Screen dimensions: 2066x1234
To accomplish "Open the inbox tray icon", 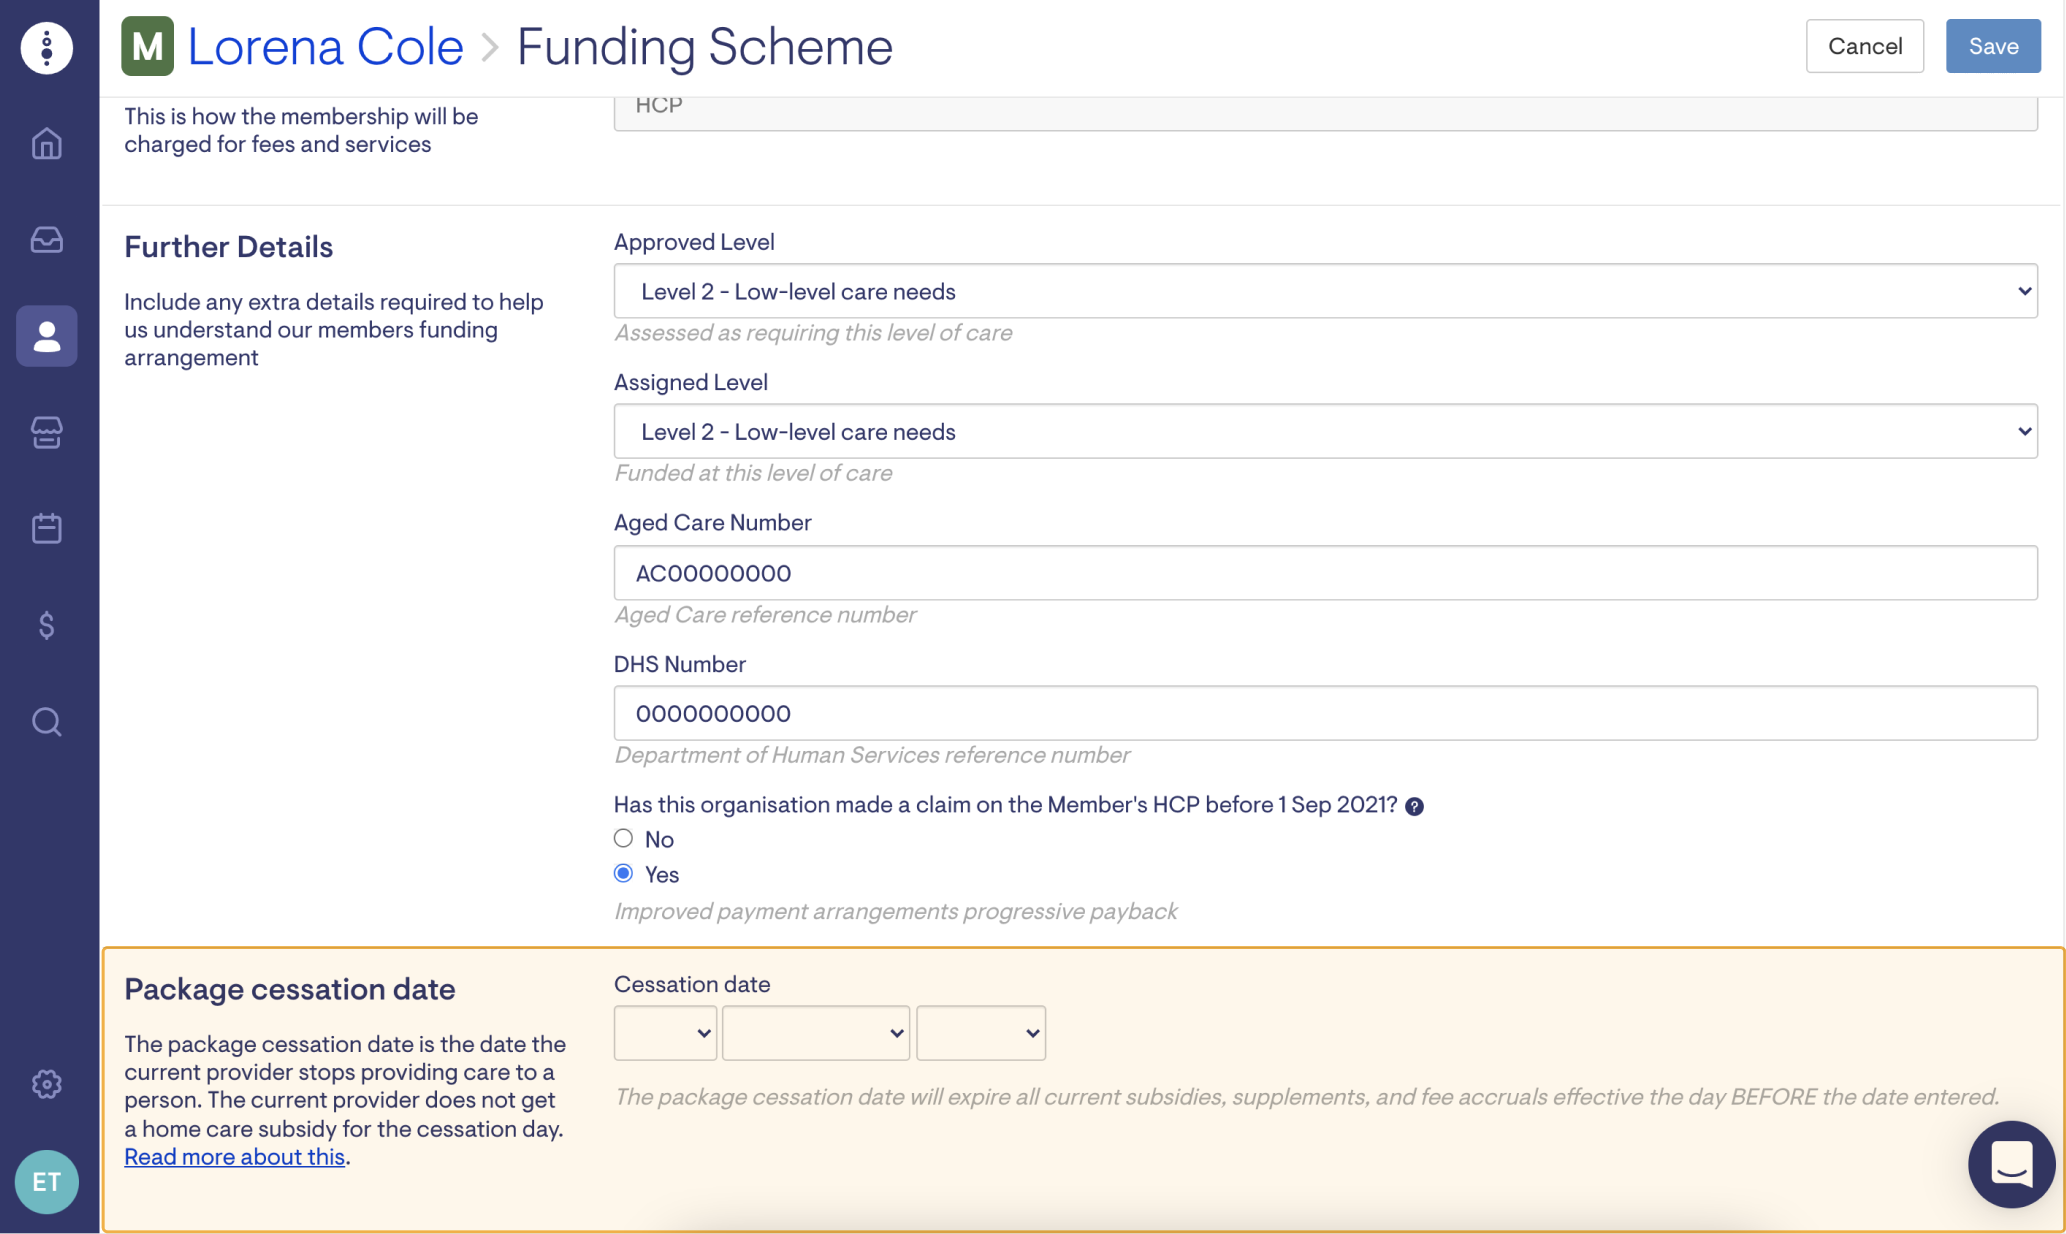I will (x=47, y=240).
